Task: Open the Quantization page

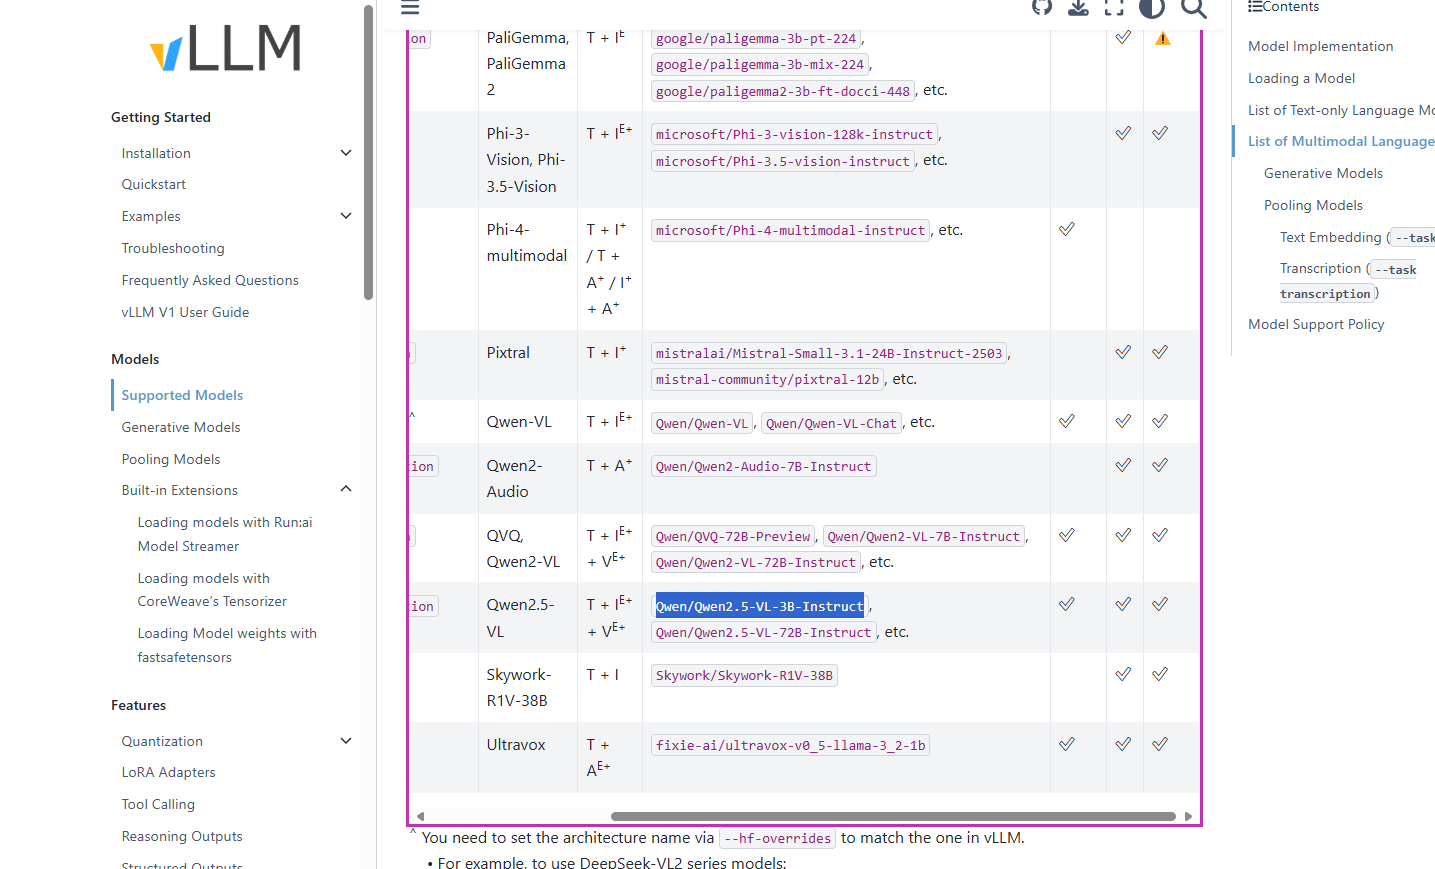Action: click(x=162, y=742)
